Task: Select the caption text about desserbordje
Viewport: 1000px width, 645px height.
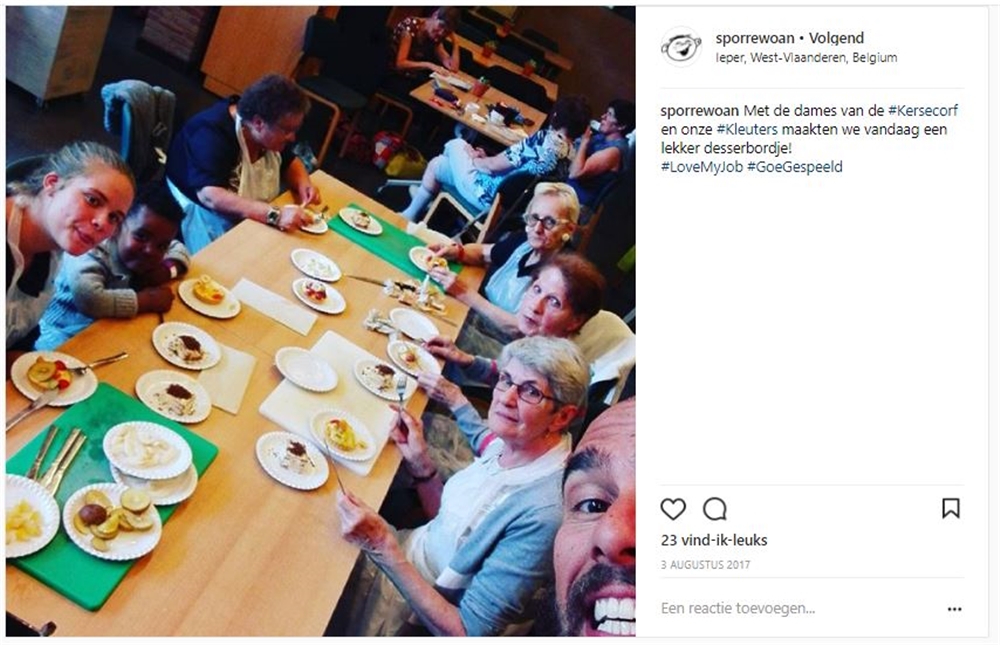Action: [x=809, y=138]
